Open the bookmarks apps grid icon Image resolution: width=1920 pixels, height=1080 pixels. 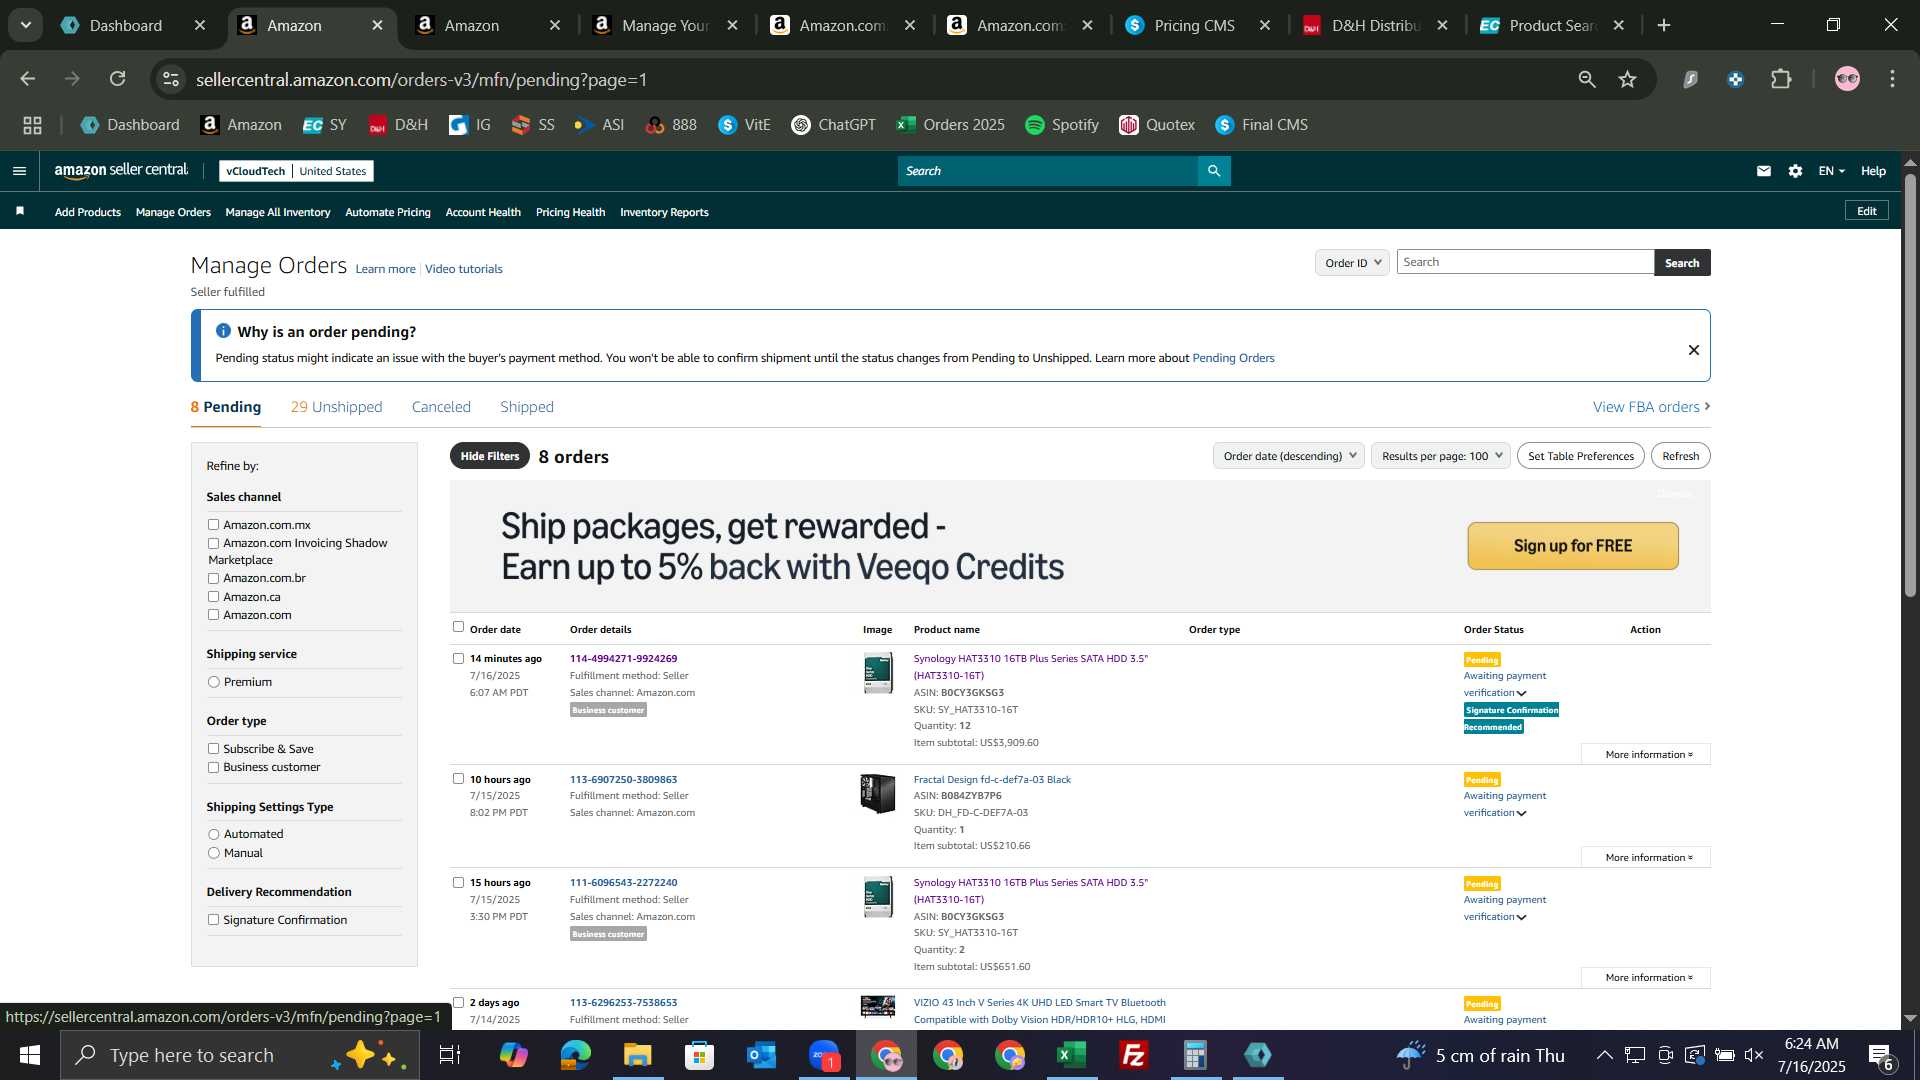coord(32,125)
